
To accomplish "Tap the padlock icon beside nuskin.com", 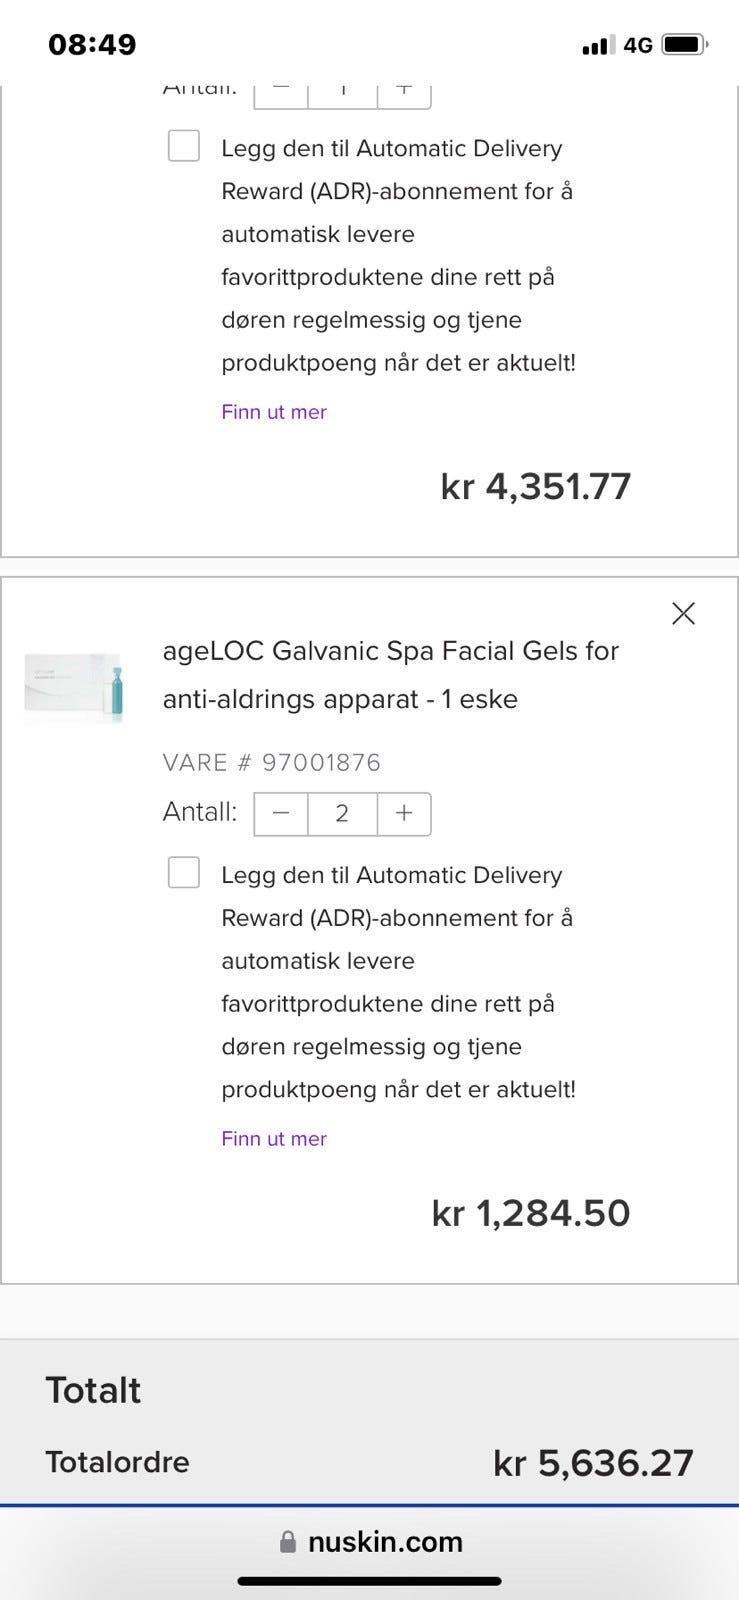I will click(x=288, y=1542).
